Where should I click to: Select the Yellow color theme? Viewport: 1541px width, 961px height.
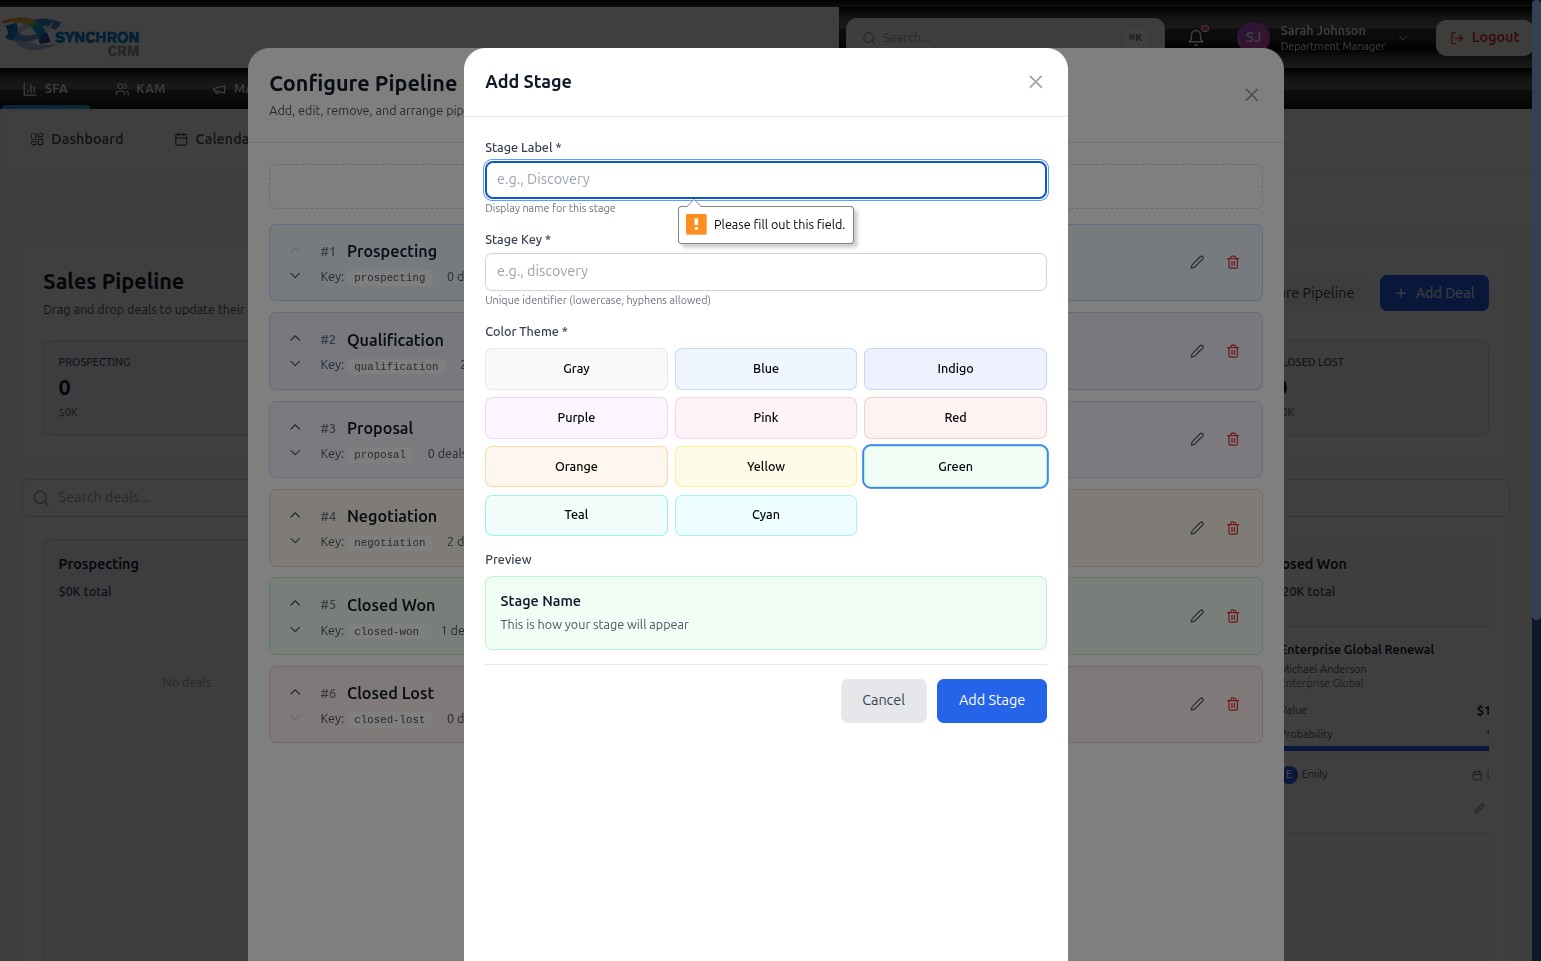(x=766, y=467)
